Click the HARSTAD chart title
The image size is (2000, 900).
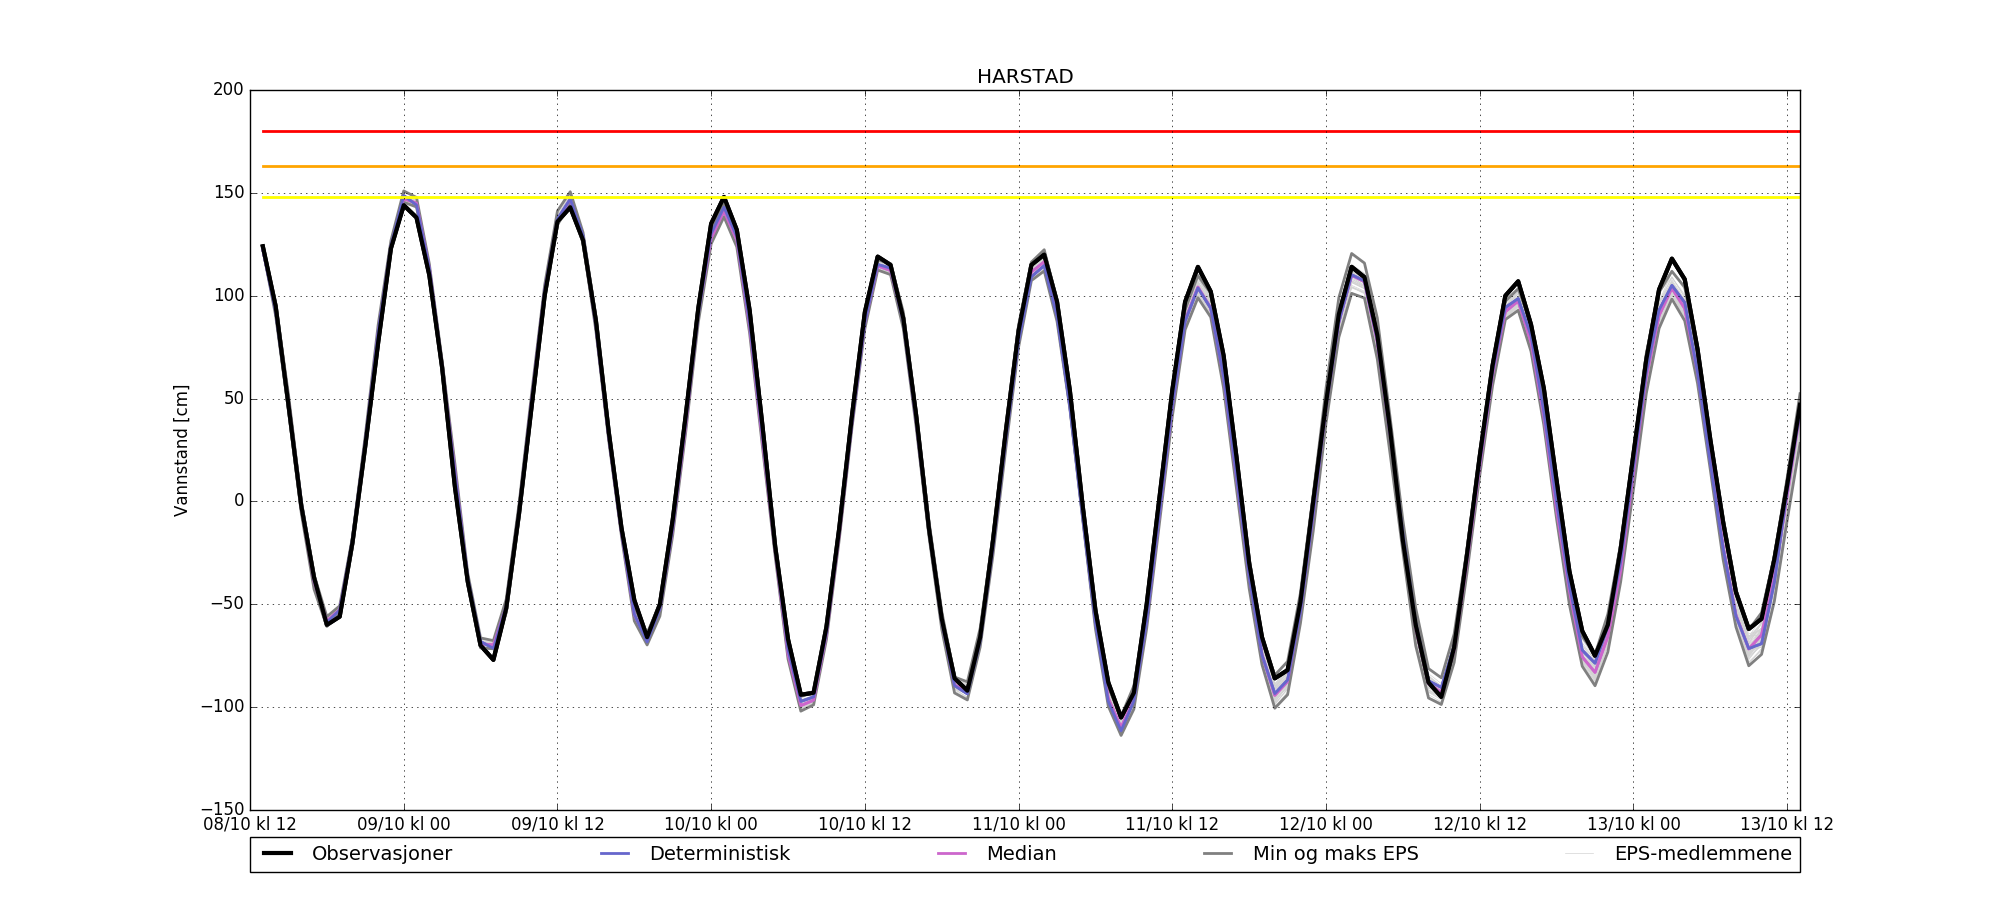[x=1024, y=77]
